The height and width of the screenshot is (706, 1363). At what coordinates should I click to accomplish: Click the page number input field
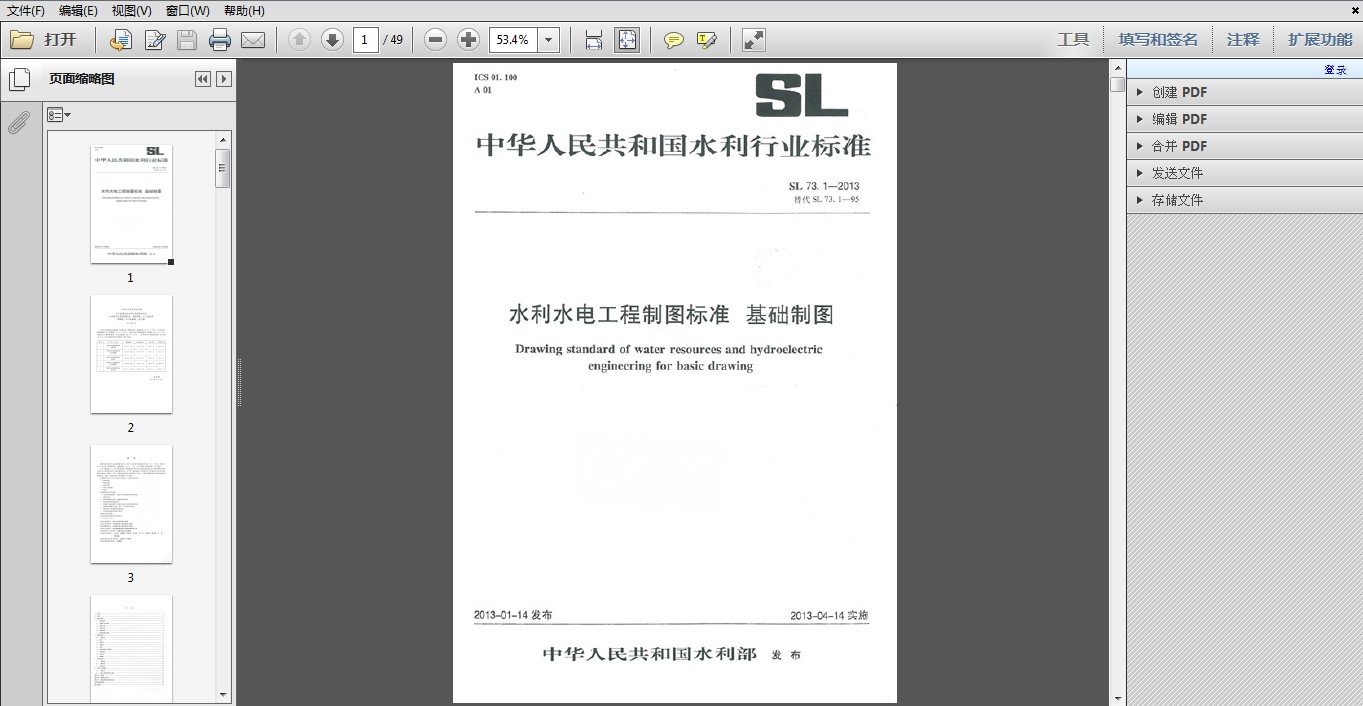(x=365, y=40)
